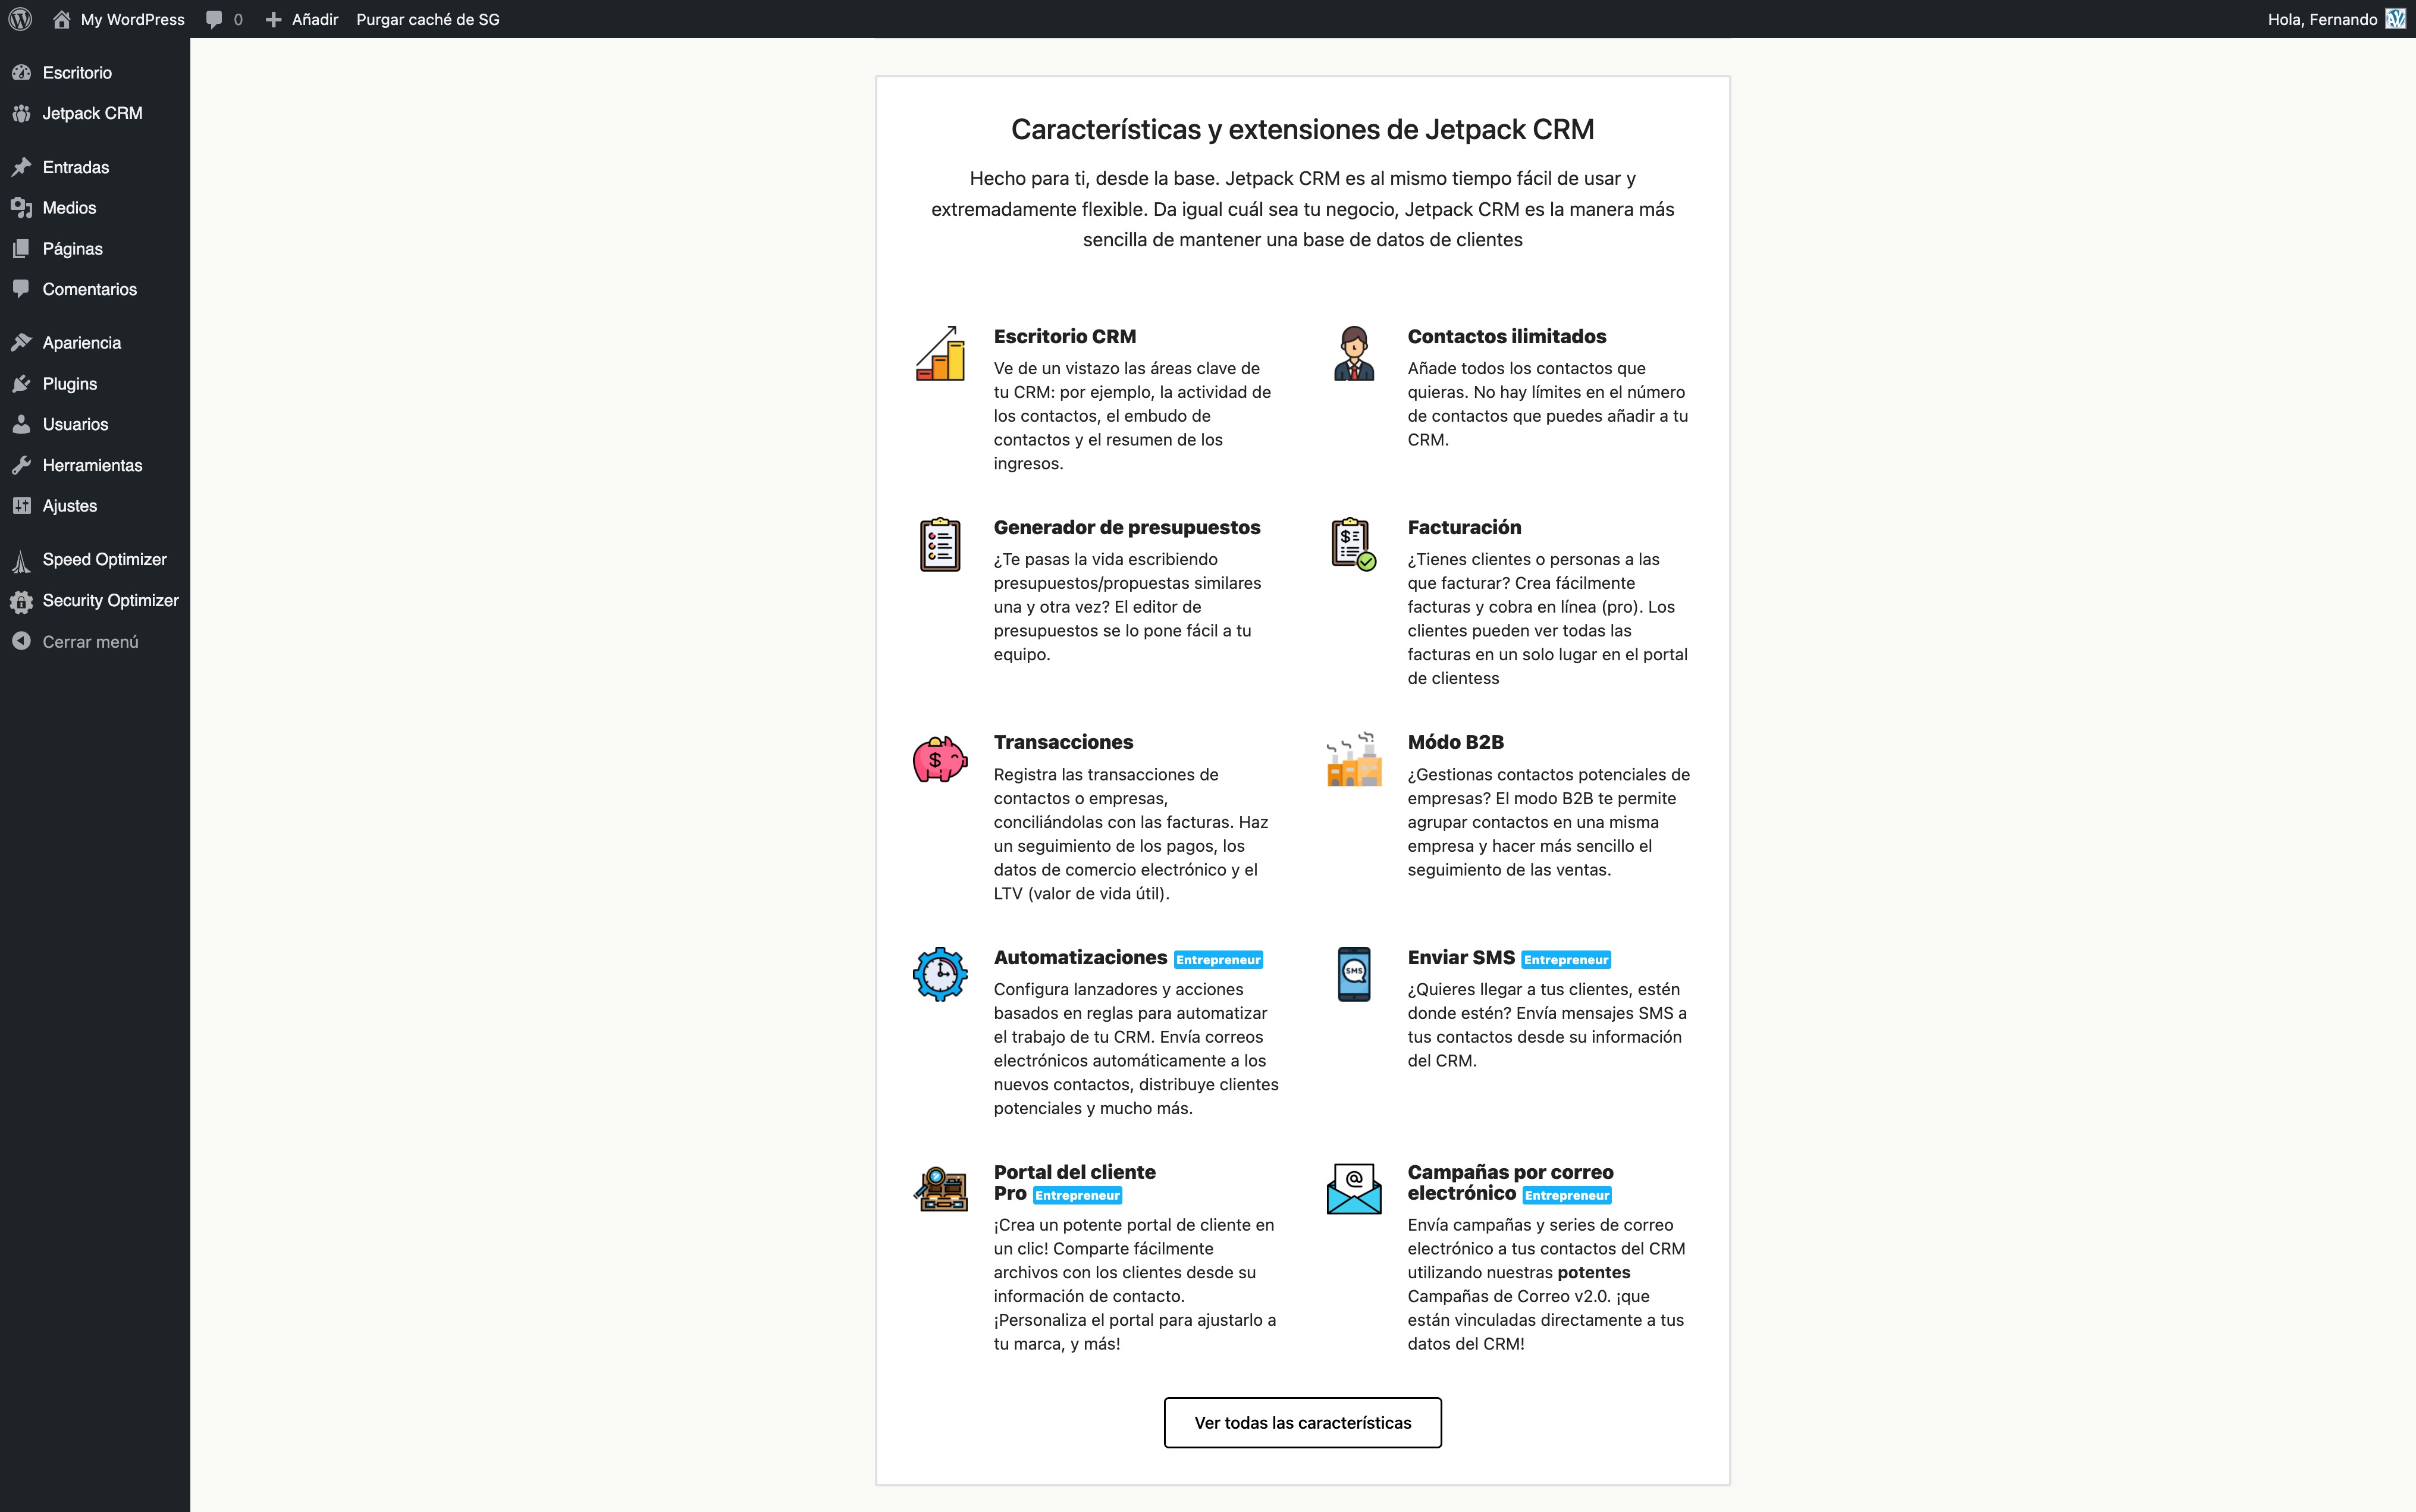This screenshot has width=2416, height=1512.
Task: Click the Facturación invoice clipboard icon
Action: [x=1354, y=544]
